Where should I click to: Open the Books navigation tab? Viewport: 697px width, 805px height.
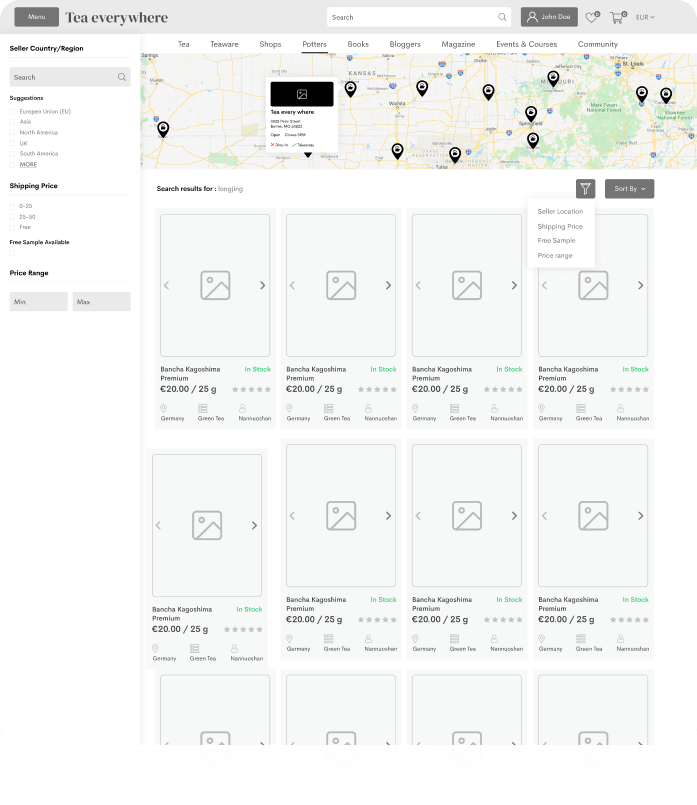(358, 44)
